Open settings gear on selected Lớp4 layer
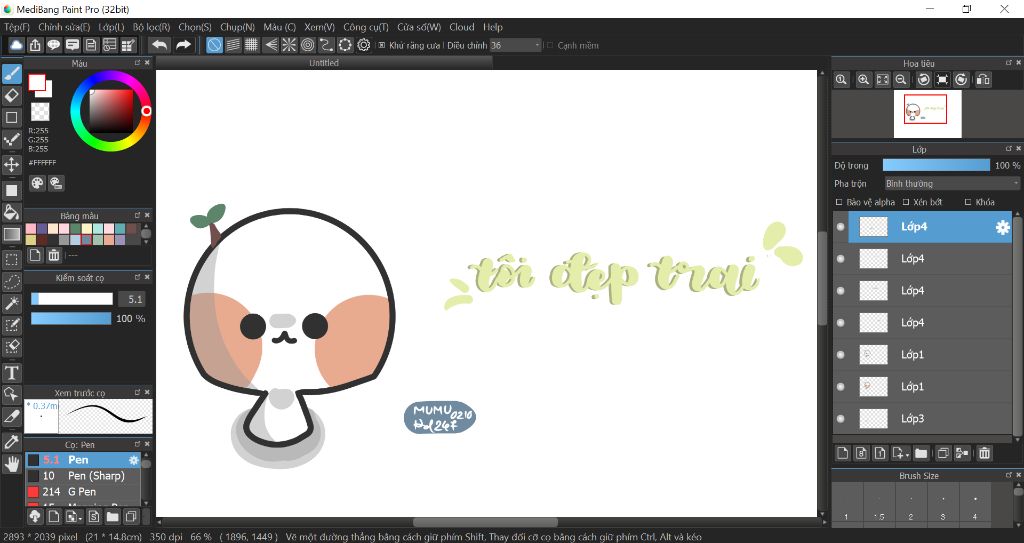 pos(1002,227)
